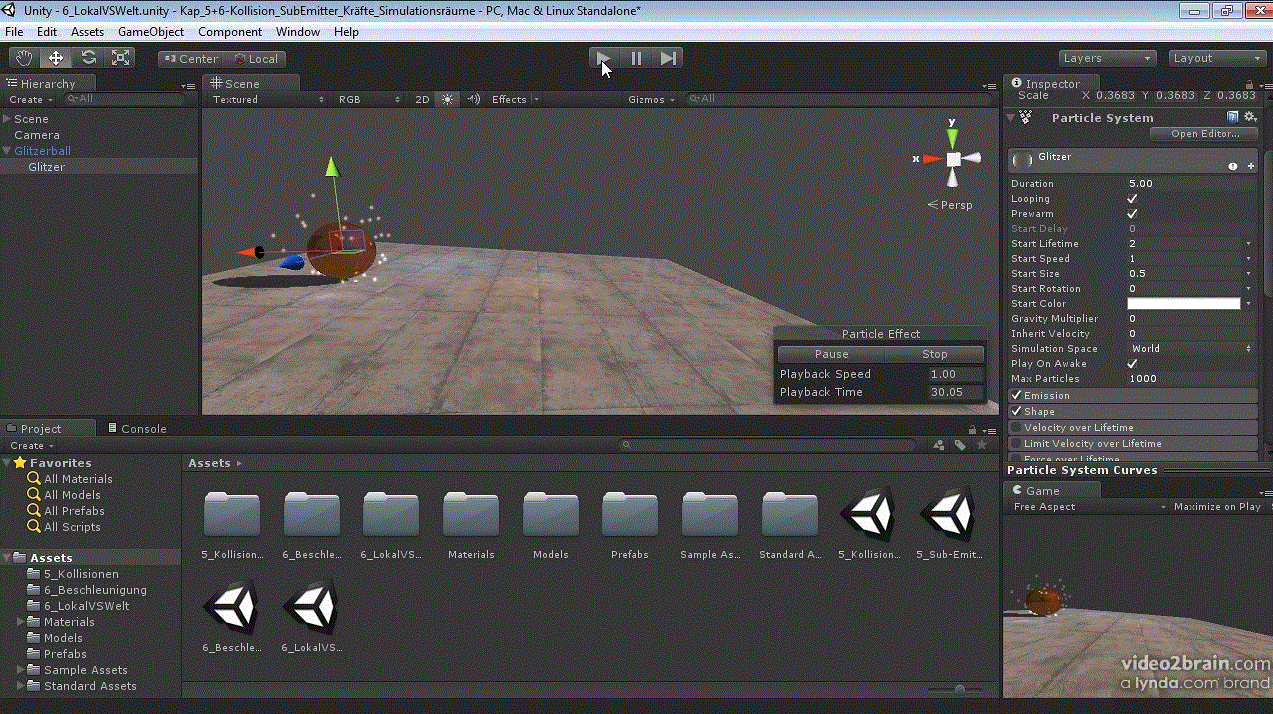The height and width of the screenshot is (714, 1273).
Task: Click the Playback Speed field
Action: tap(955, 374)
